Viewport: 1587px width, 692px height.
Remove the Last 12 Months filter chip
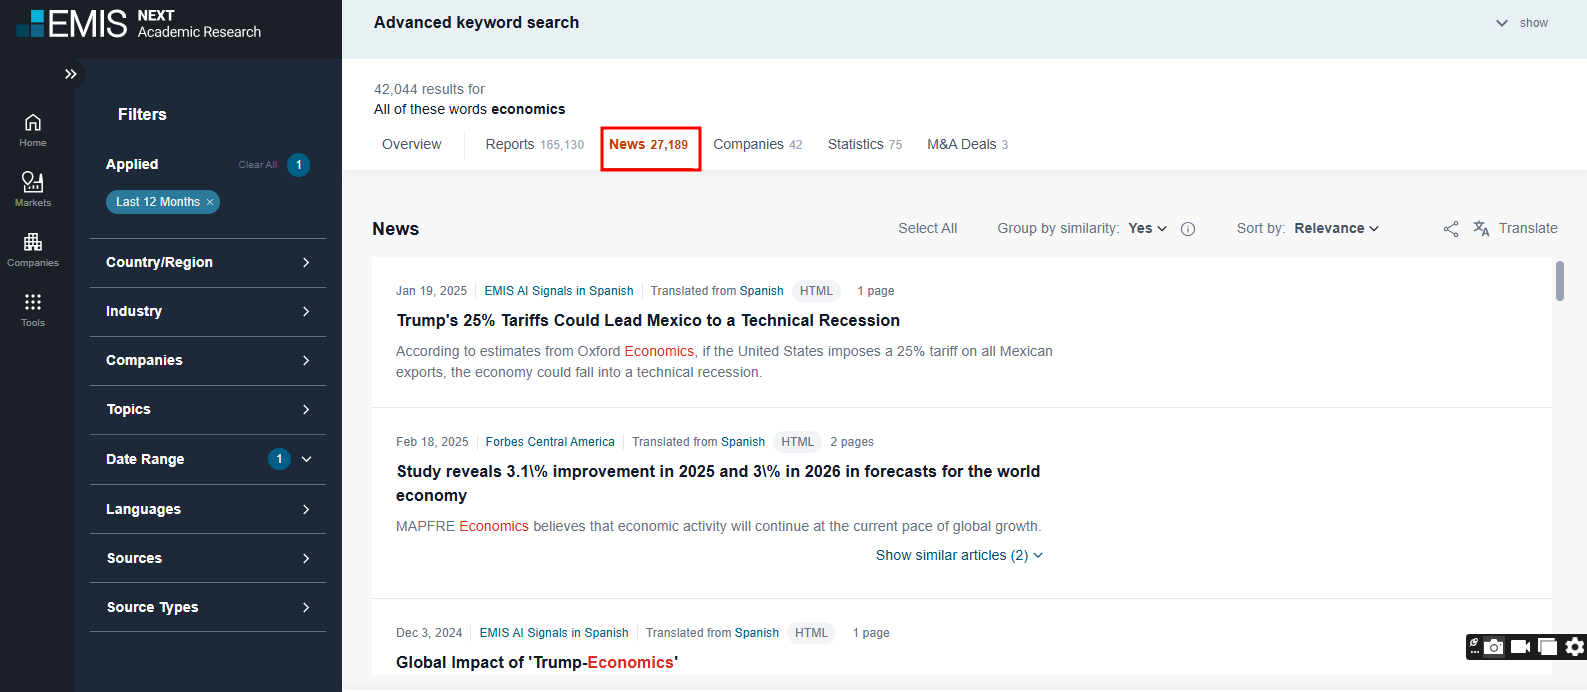pos(210,202)
